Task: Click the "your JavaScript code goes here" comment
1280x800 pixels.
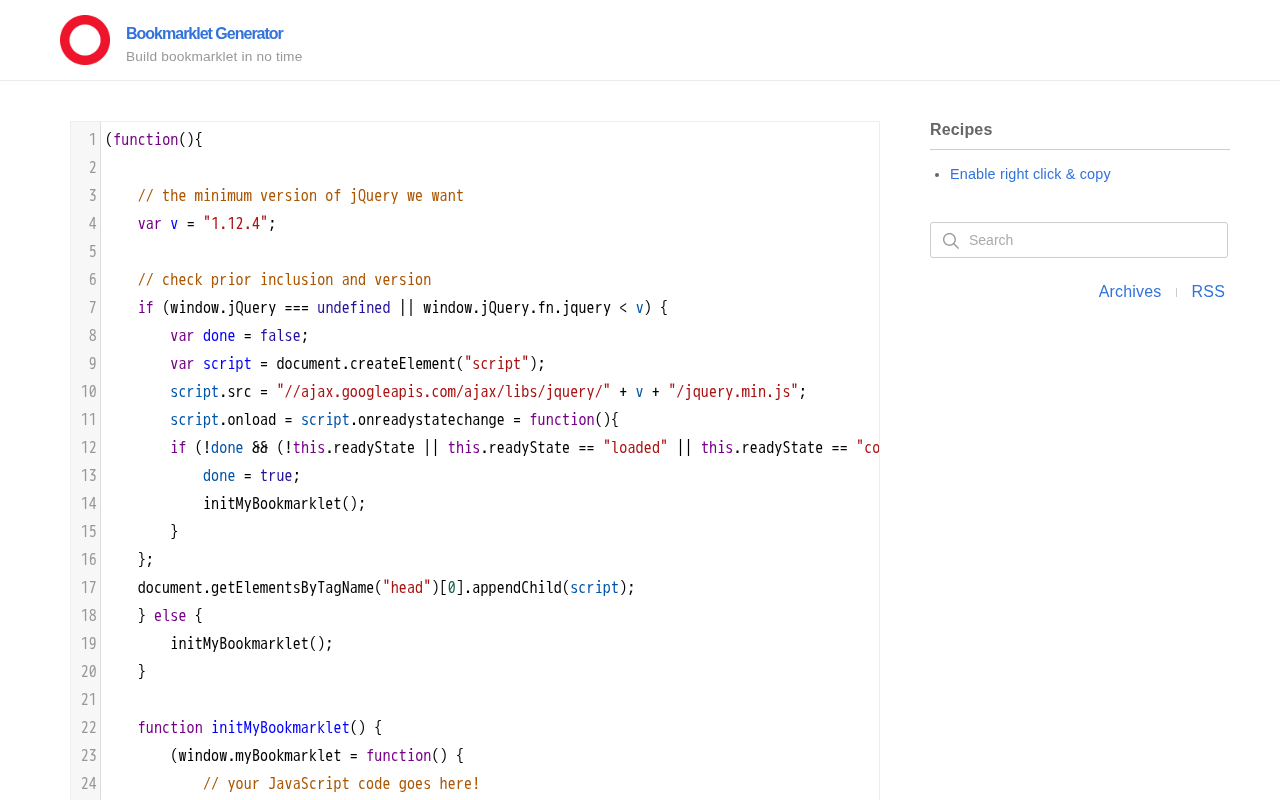Action: click(341, 784)
